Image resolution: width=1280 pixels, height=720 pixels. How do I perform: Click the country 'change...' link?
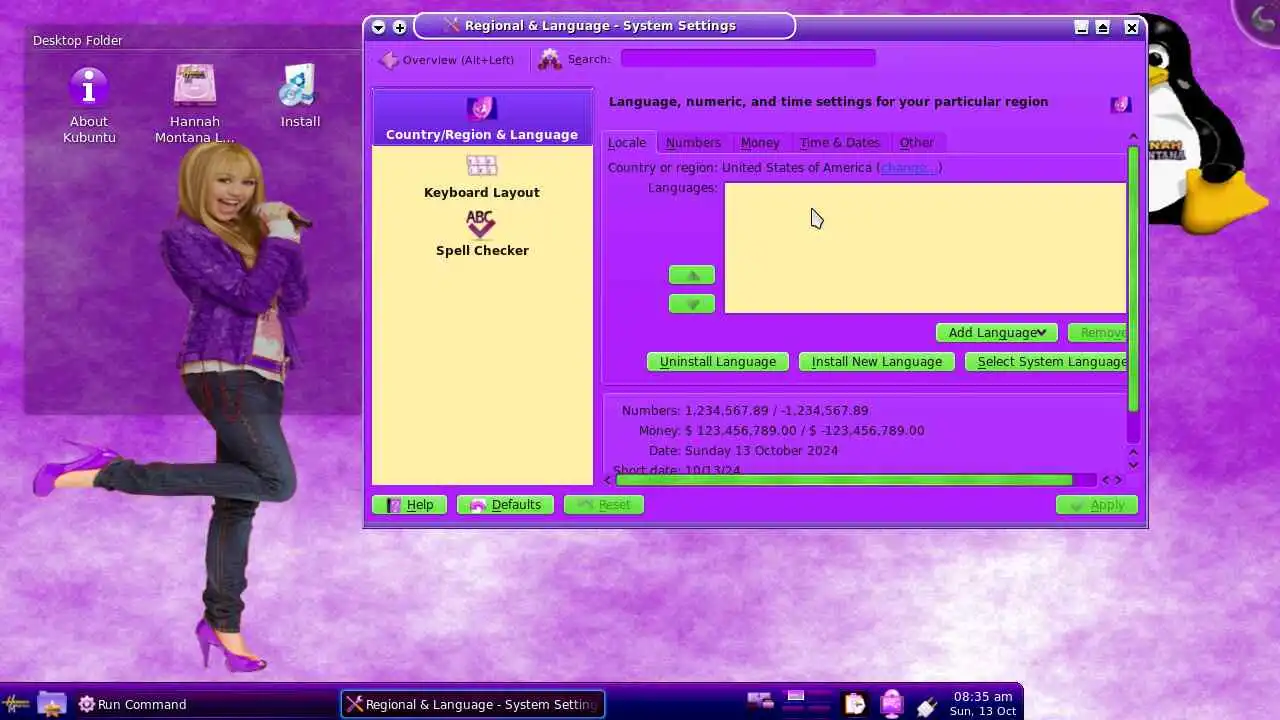click(908, 168)
